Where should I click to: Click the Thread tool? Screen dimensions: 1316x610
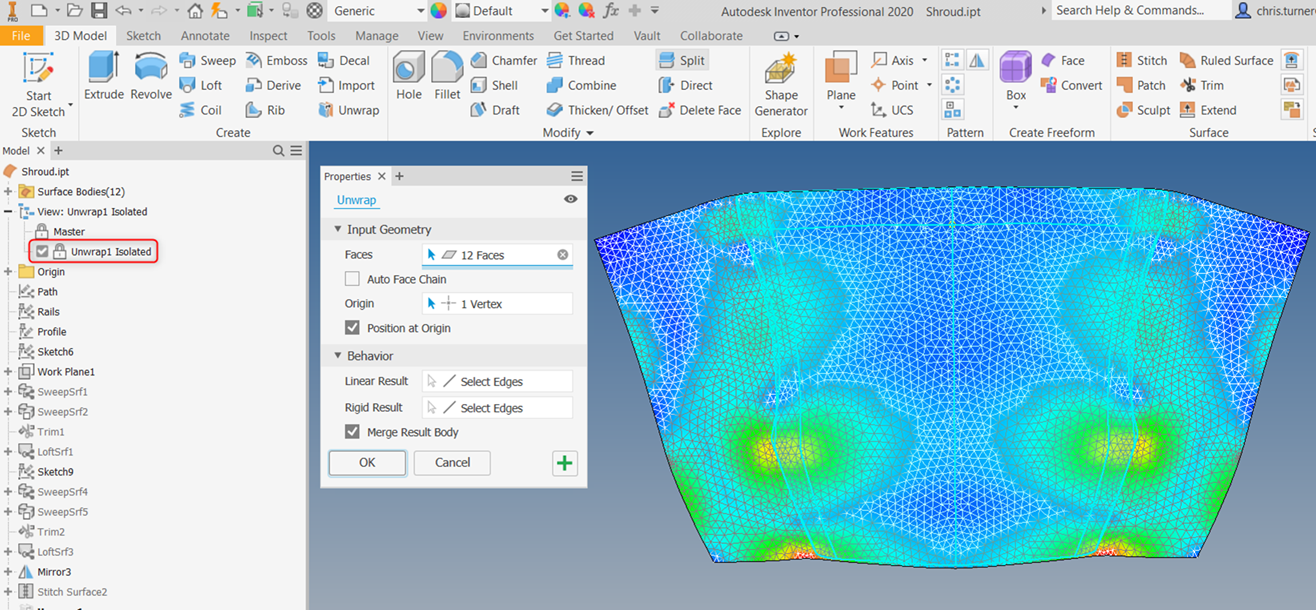coord(575,61)
